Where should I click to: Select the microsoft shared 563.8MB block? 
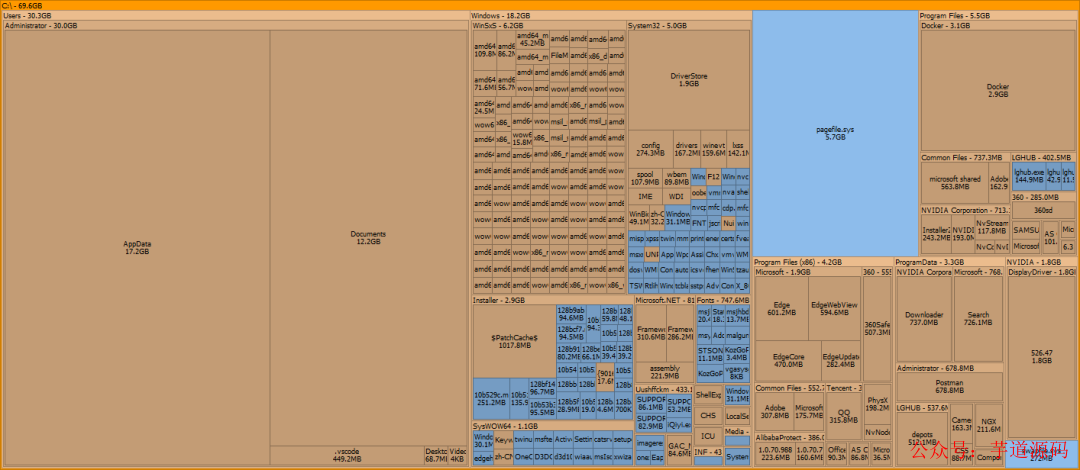coord(955,183)
